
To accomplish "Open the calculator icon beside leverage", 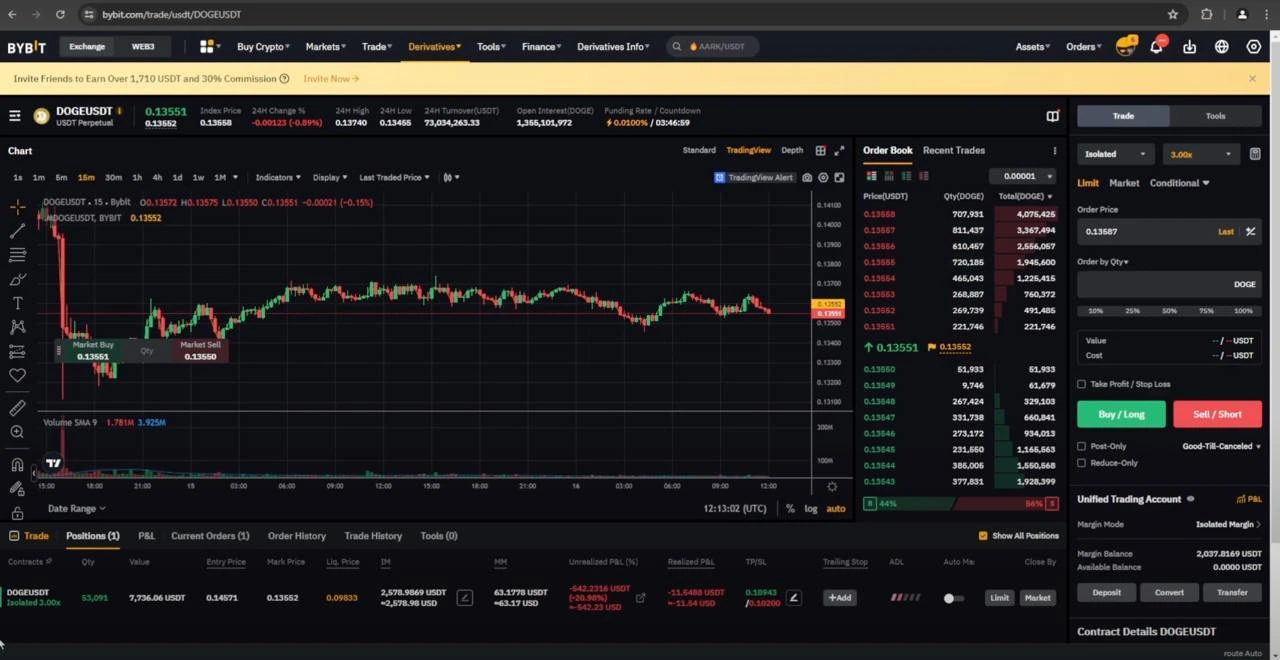I will pyautogui.click(x=1255, y=154).
